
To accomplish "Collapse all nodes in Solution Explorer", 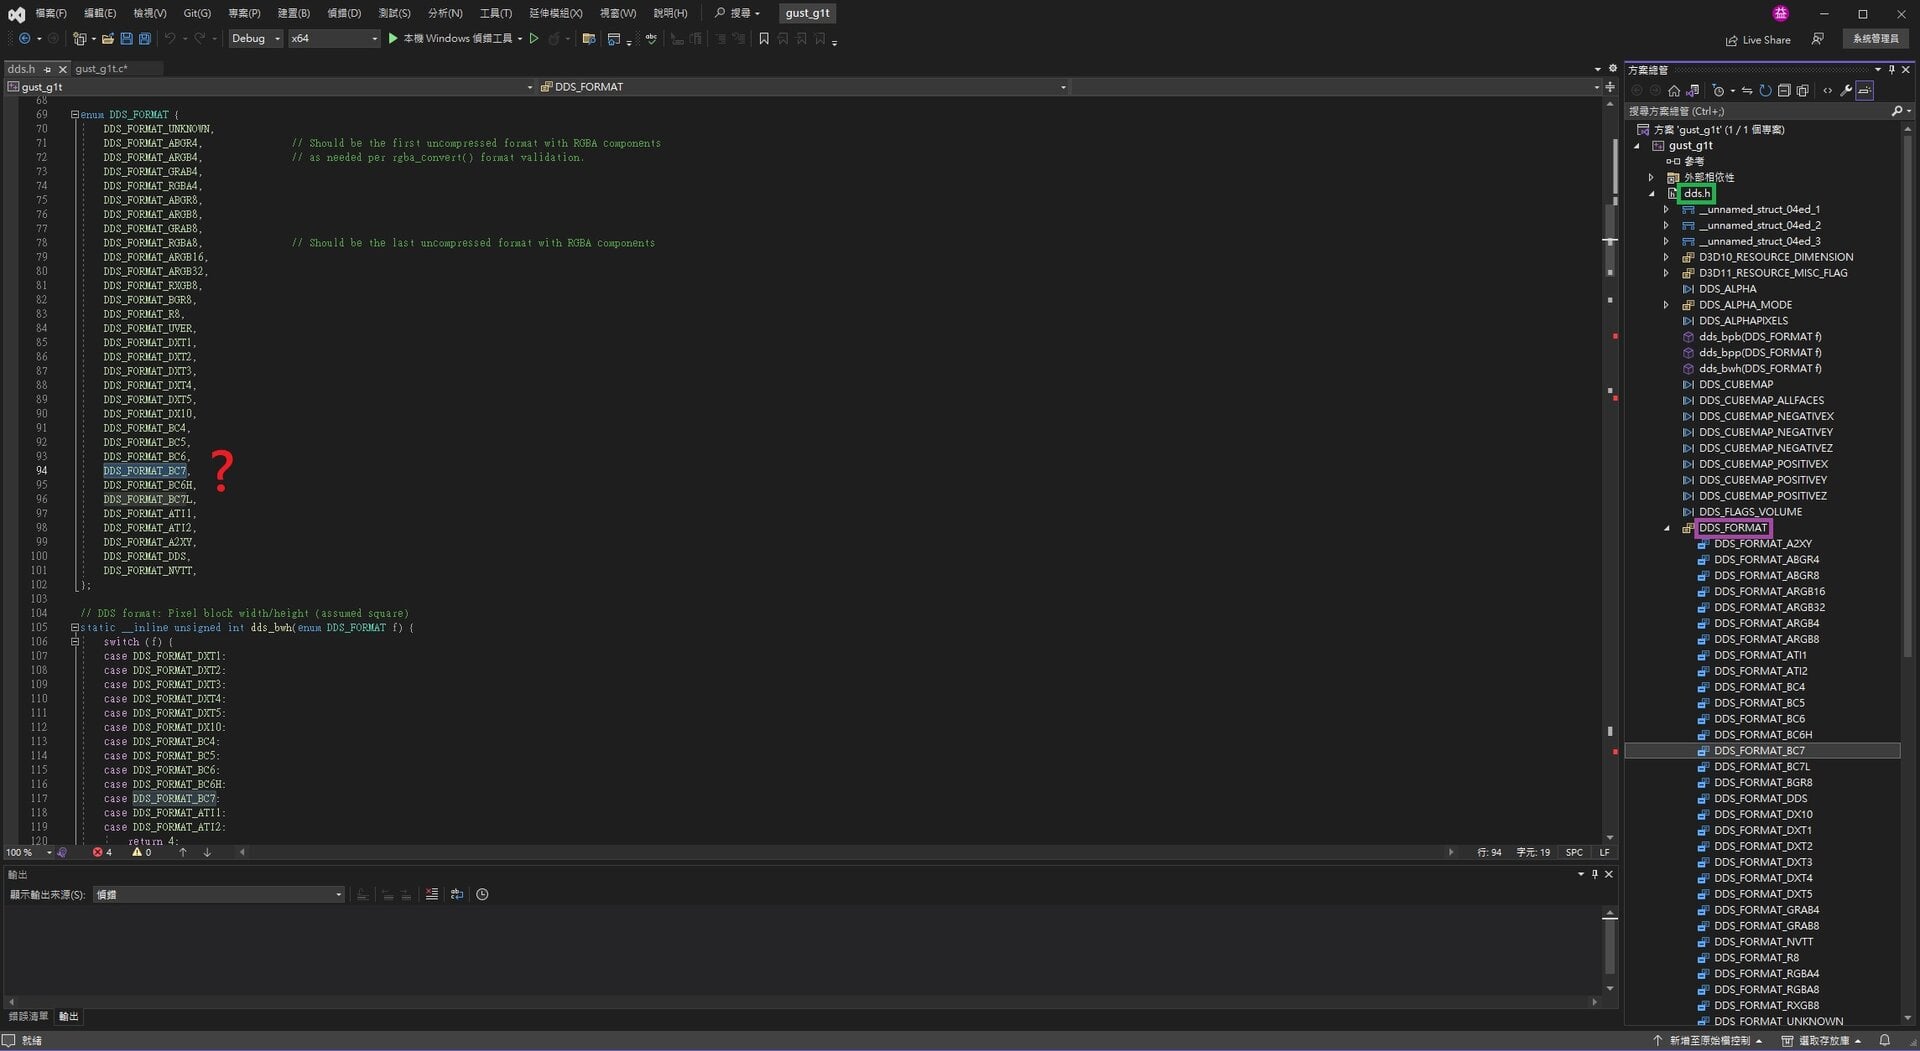I will point(1783,90).
